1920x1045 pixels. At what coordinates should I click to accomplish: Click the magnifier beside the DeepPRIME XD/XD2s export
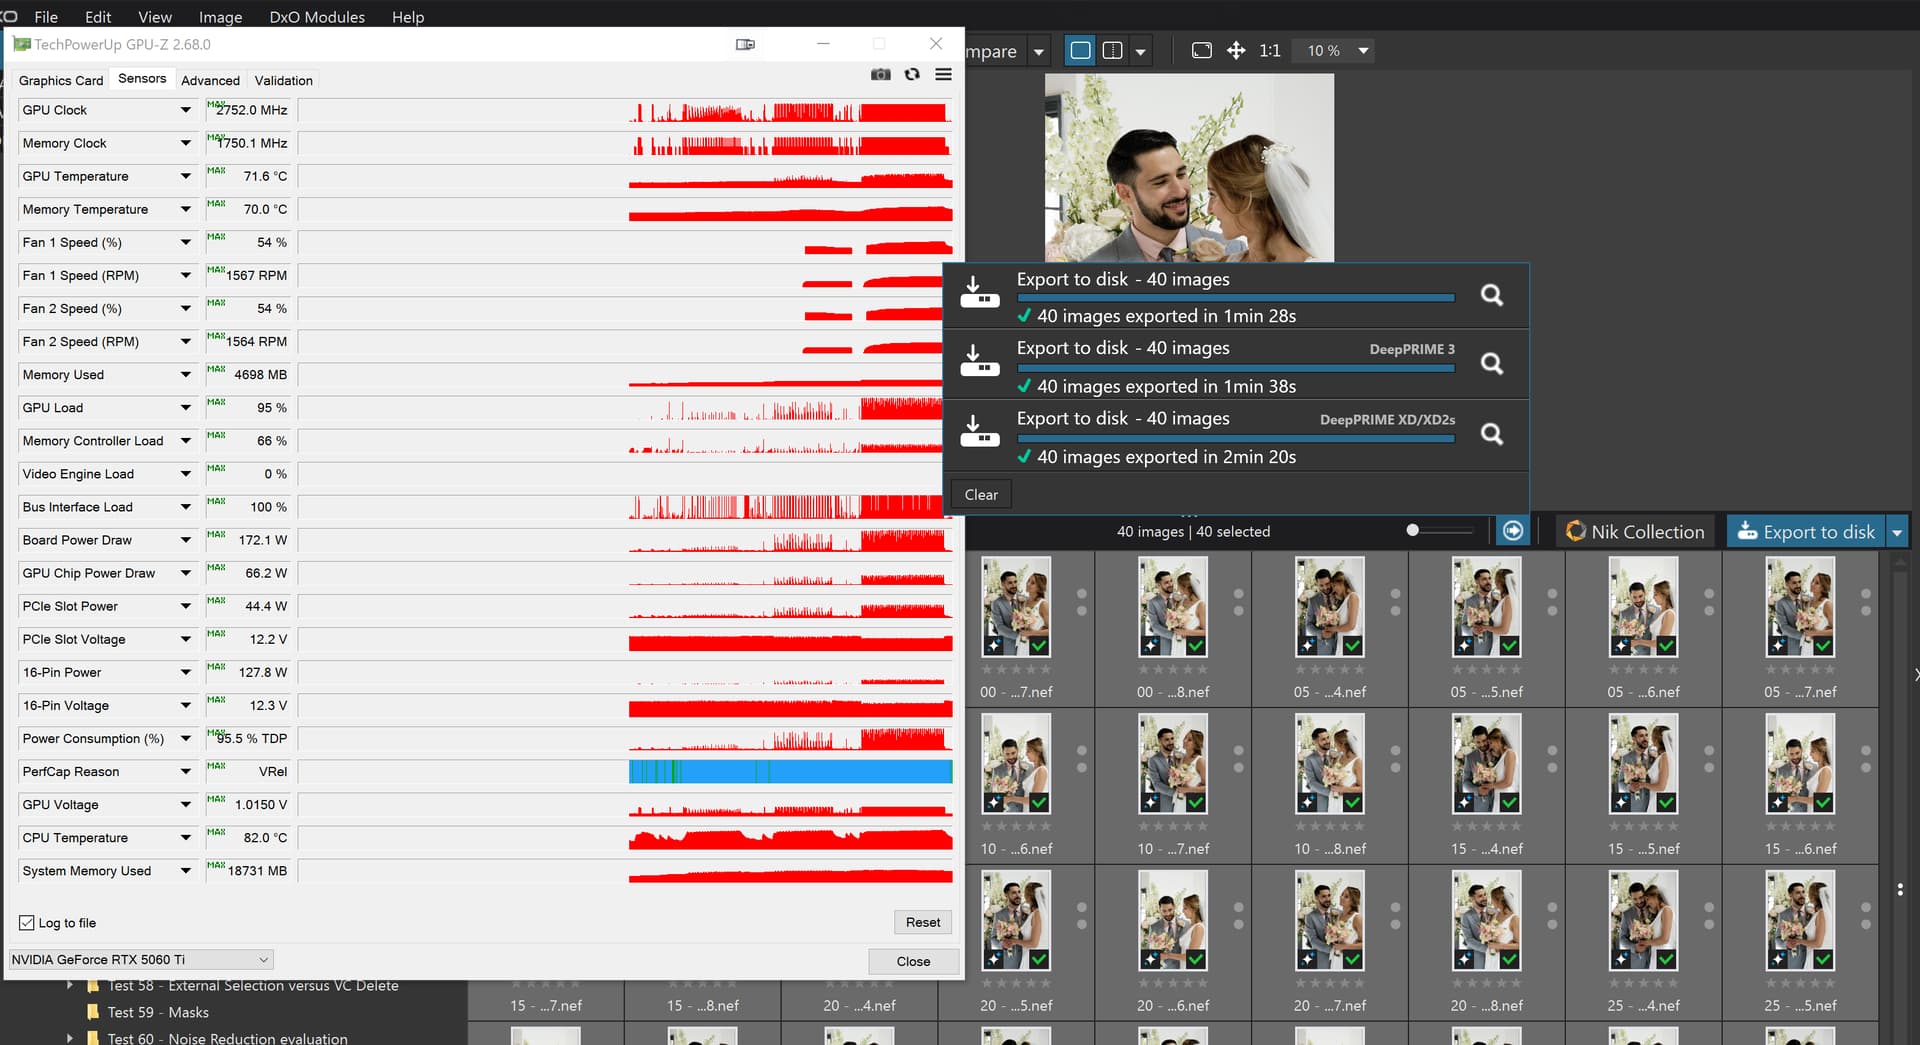(x=1491, y=434)
